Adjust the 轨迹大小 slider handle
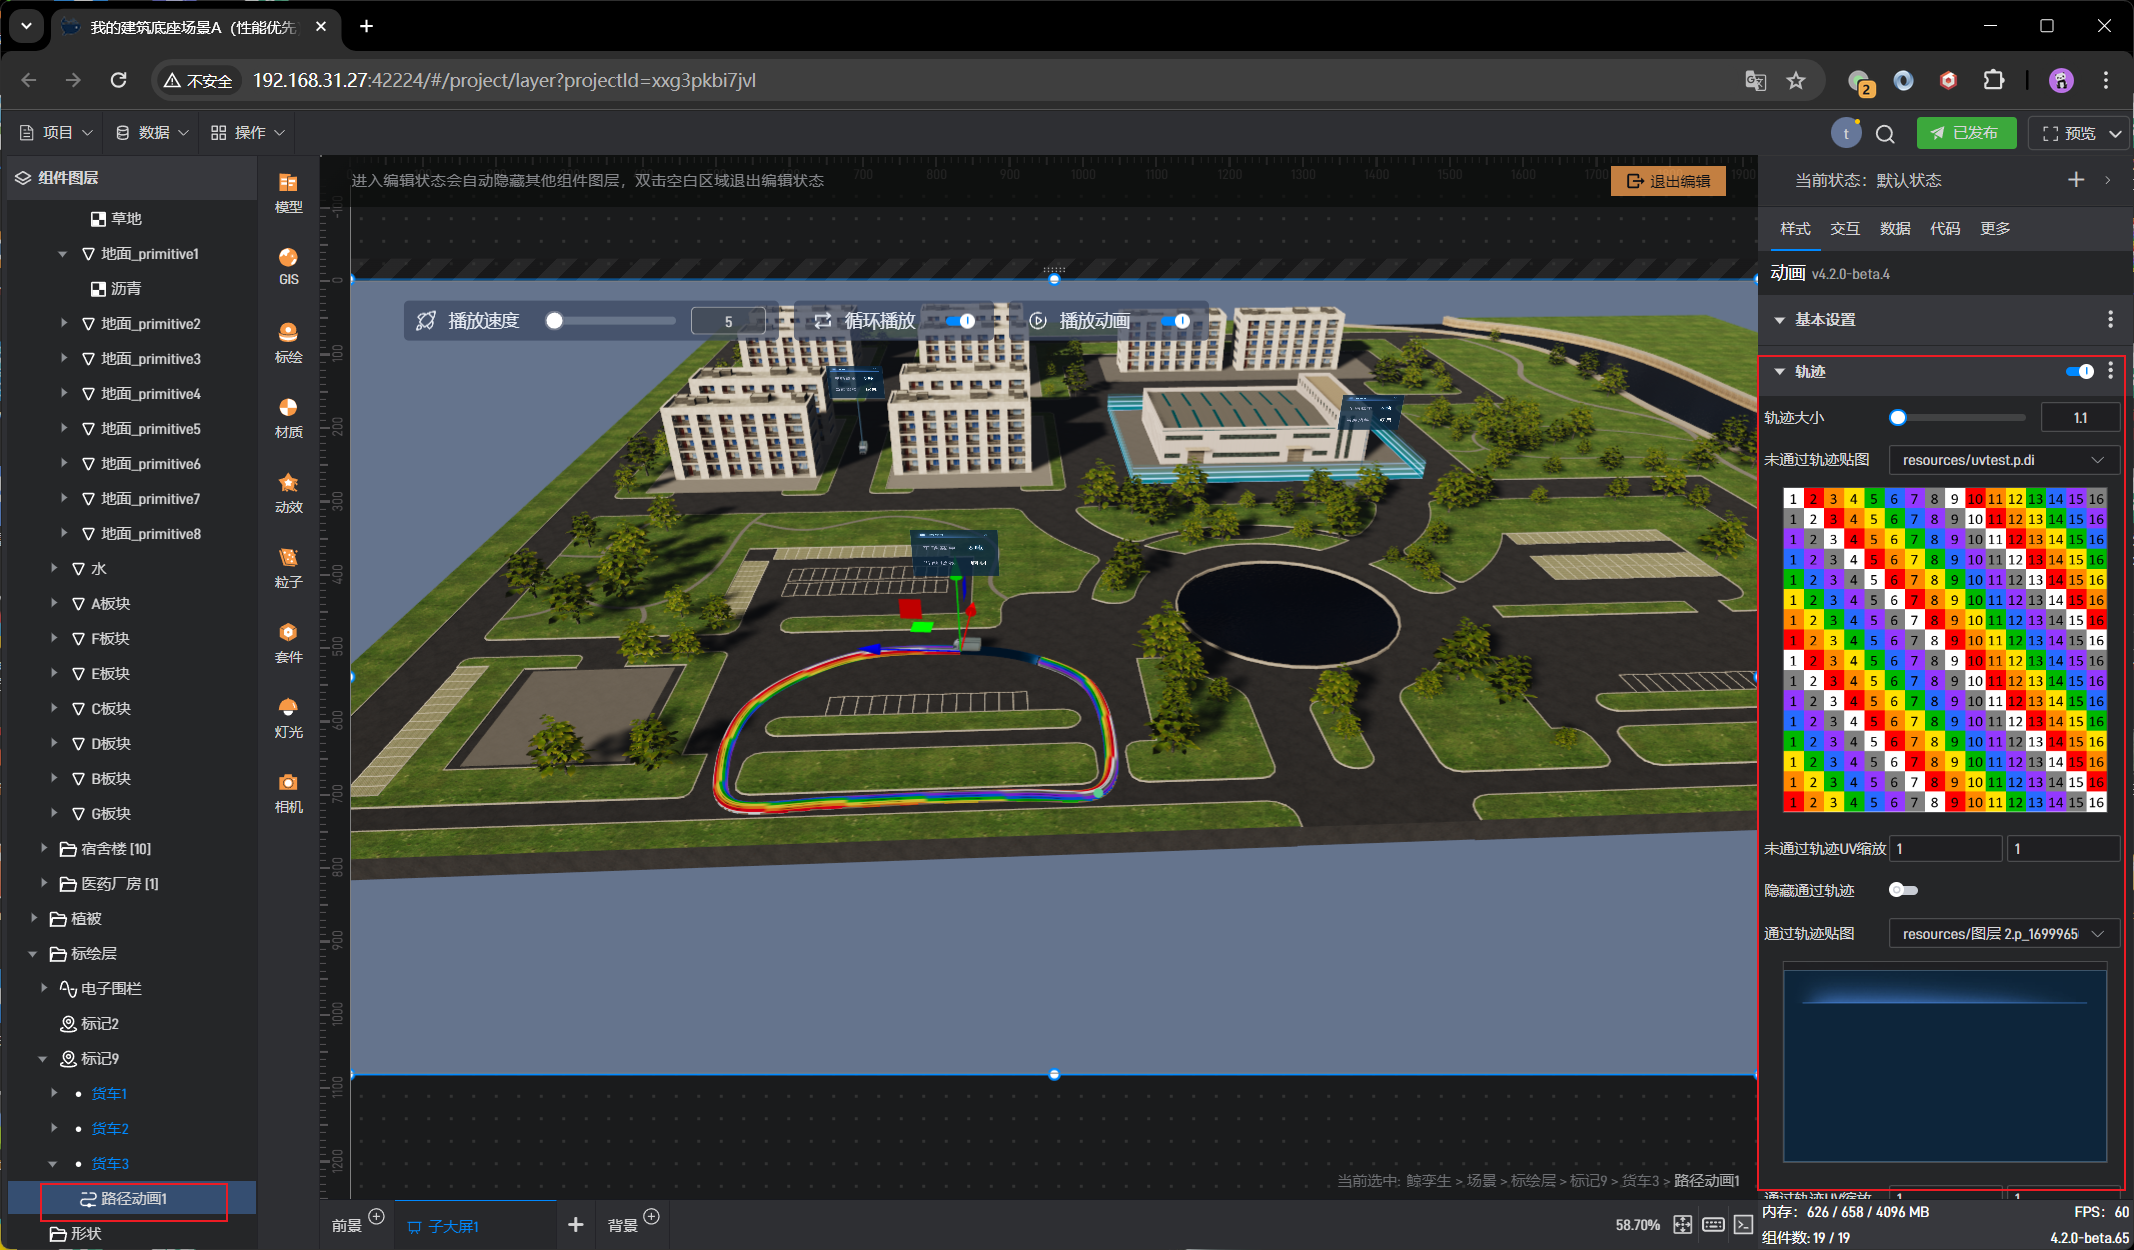Screen dimensions: 2134x1250 (1898, 418)
